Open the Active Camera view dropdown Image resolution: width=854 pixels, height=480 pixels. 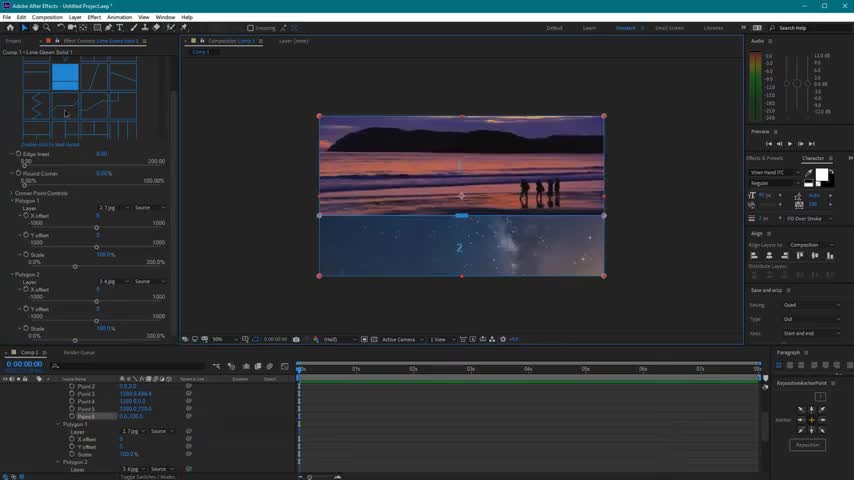coord(400,340)
